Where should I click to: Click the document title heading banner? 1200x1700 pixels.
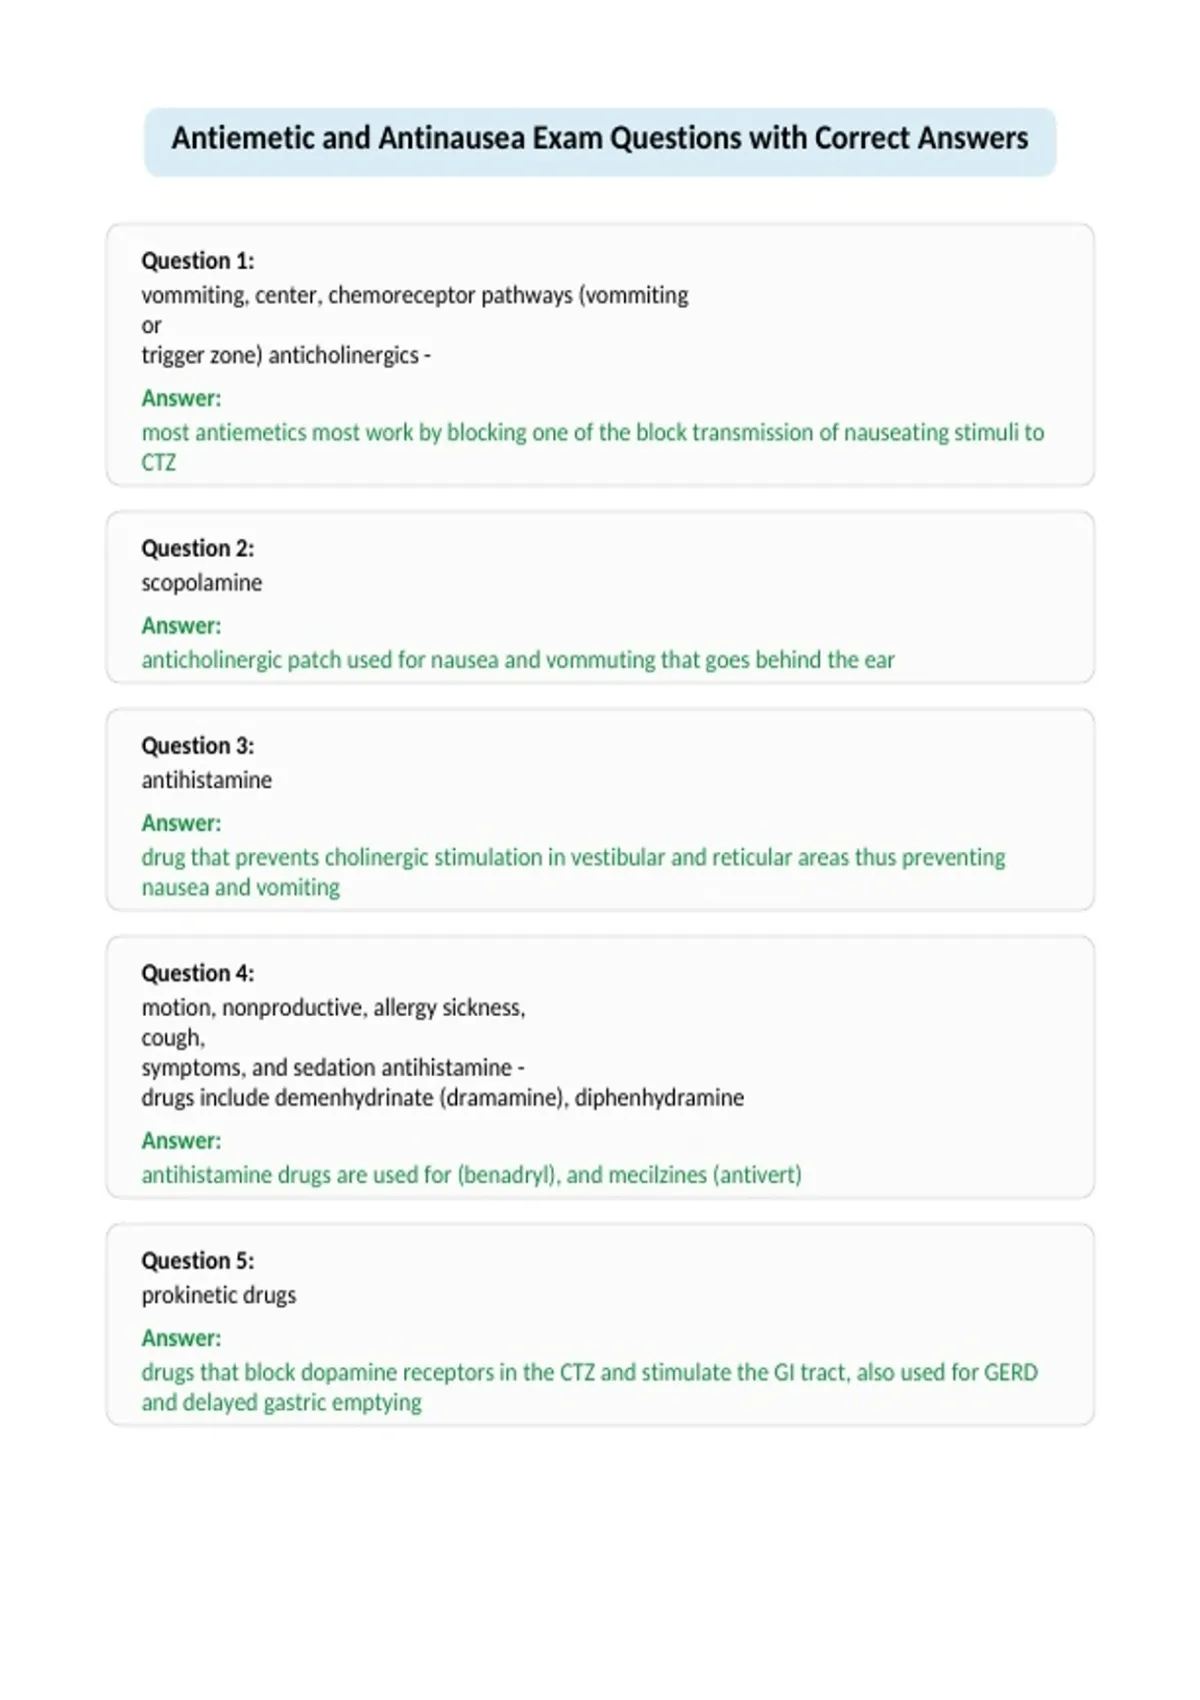pyautogui.click(x=600, y=141)
